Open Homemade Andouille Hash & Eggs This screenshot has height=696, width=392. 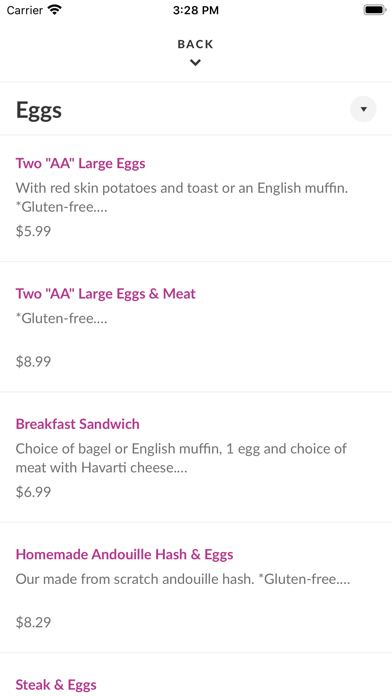point(124,554)
